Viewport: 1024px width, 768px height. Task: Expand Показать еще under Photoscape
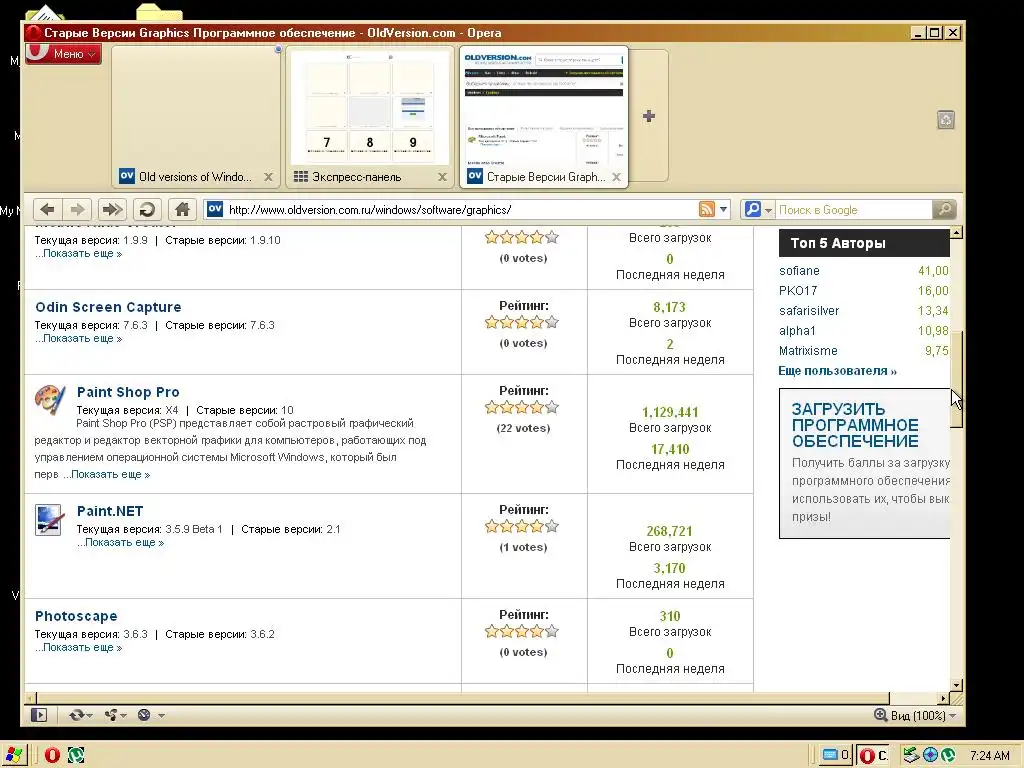click(78, 647)
